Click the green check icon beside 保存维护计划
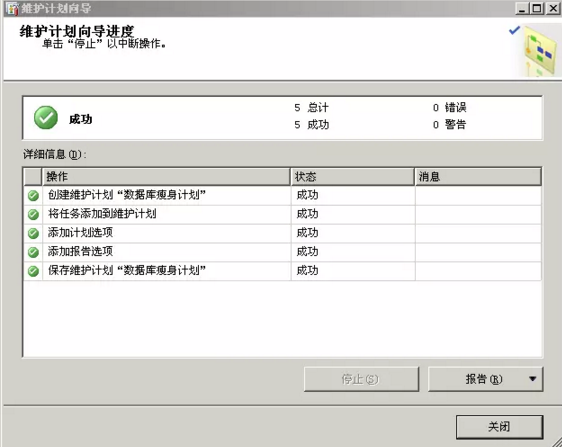Image resolution: width=562 pixels, height=447 pixels. pyautogui.click(x=33, y=271)
